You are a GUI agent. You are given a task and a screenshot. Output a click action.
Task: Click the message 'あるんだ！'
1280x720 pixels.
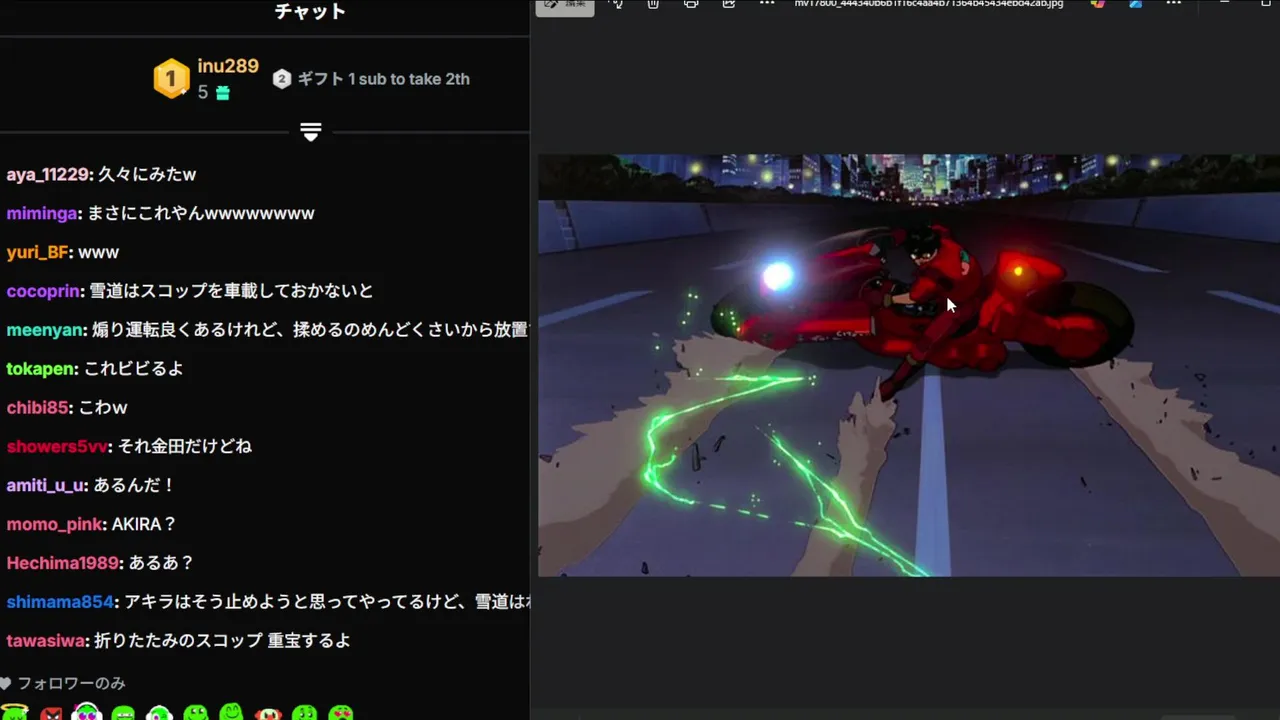click(135, 485)
